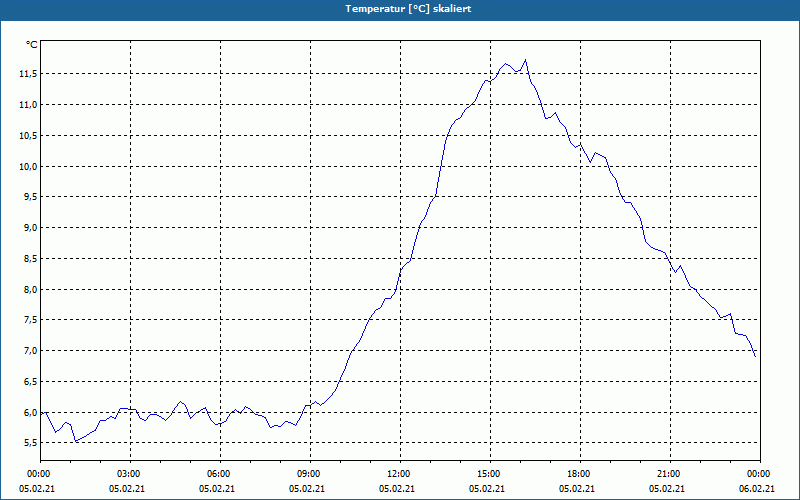Screen dimensions: 800x500
Task: Click the 15:00 time axis label
Action: tap(490, 474)
